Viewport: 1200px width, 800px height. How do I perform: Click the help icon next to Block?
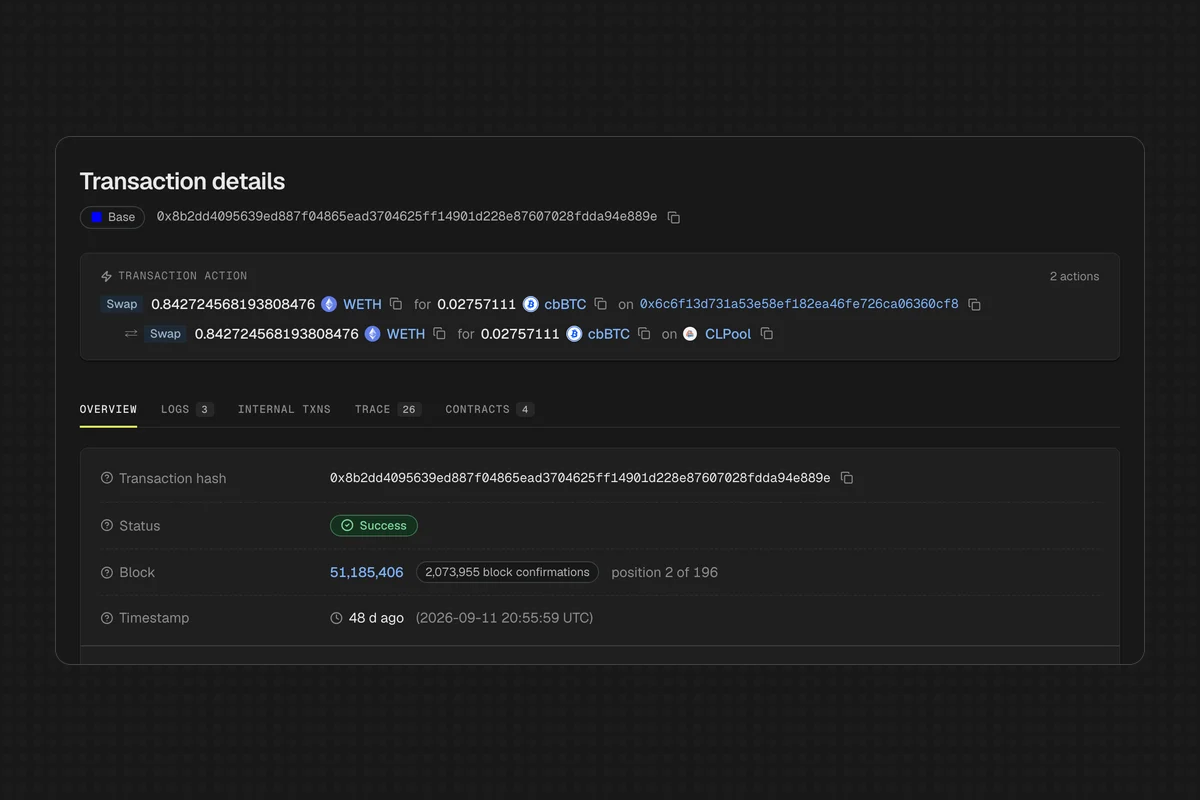pos(107,572)
